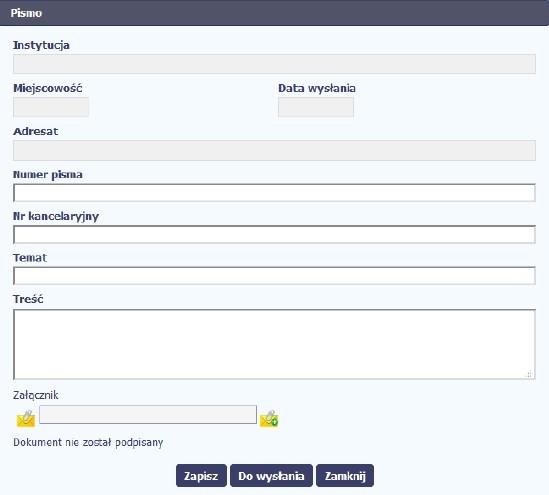This screenshot has height=495, width=549.
Task: Click the envelope attachment icon left of Załącznik field
Action: pos(26,418)
